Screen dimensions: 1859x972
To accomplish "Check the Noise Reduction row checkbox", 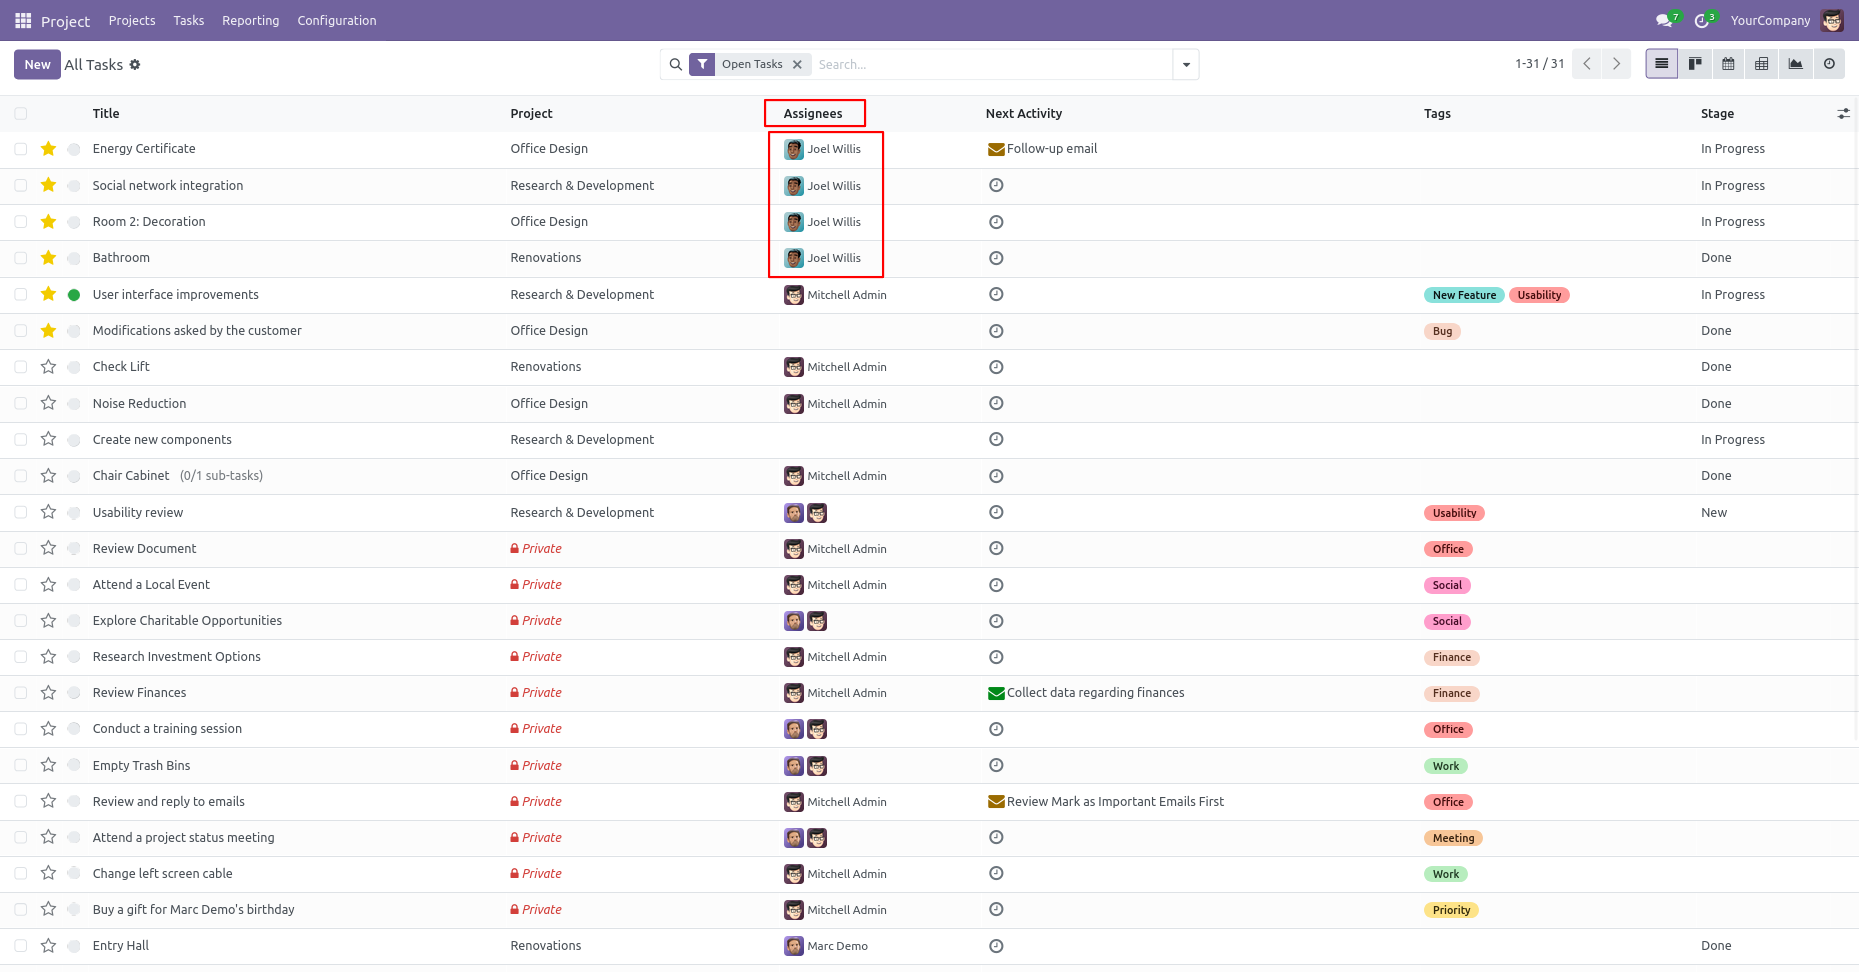I will click(x=21, y=404).
